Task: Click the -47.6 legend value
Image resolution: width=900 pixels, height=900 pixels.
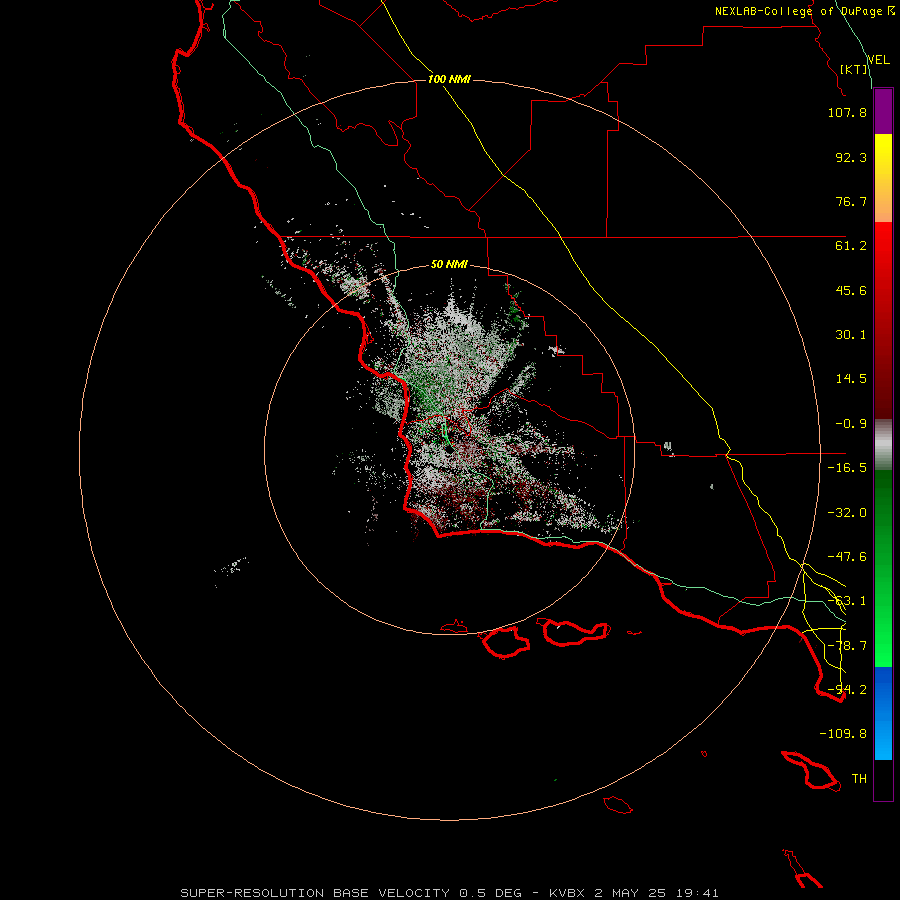Action: coord(847,557)
